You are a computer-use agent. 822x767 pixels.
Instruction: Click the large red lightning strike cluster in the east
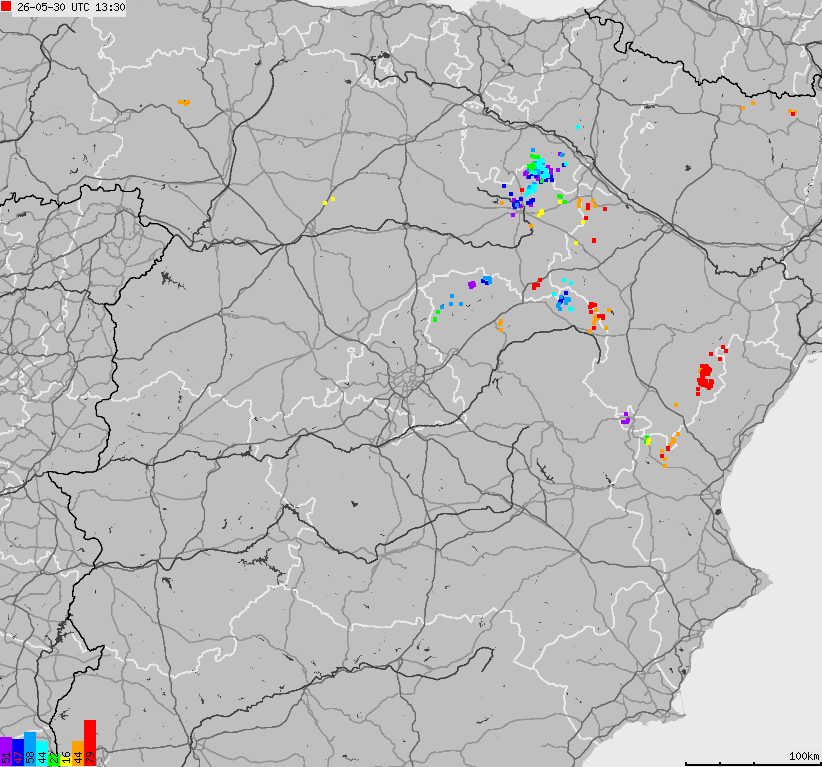pyautogui.click(x=706, y=377)
